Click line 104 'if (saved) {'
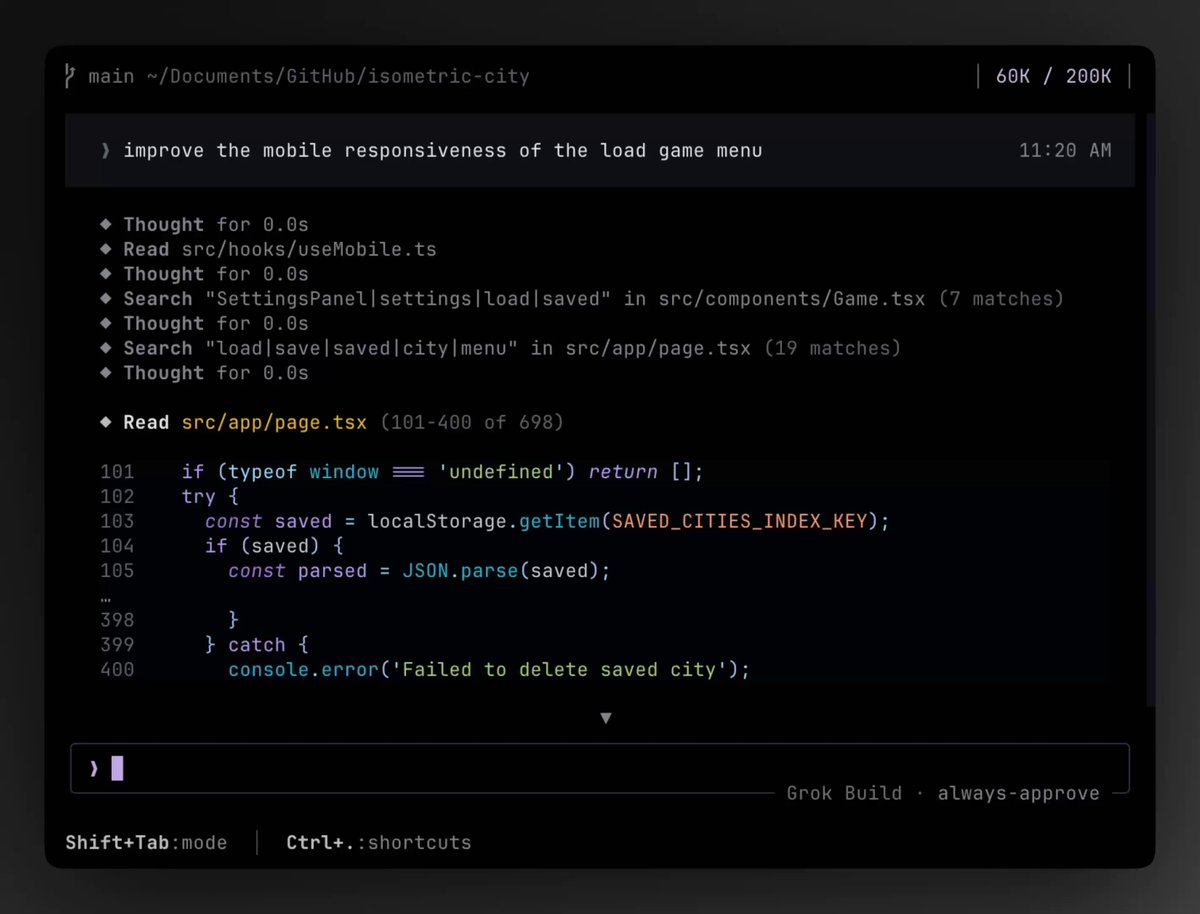Image resolution: width=1200 pixels, height=914 pixels. (274, 546)
